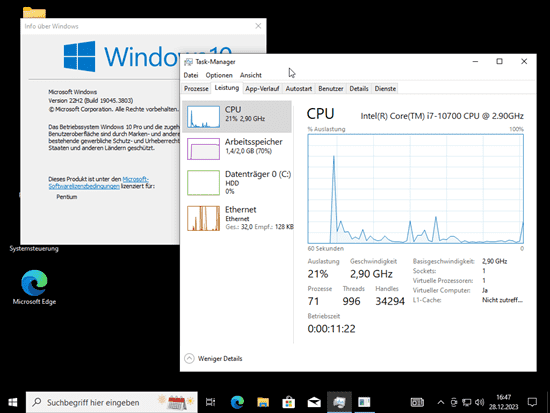Click the Betriebszeit value 0:00:11:22
Viewport: 550px width, 413px height.
[331, 329]
